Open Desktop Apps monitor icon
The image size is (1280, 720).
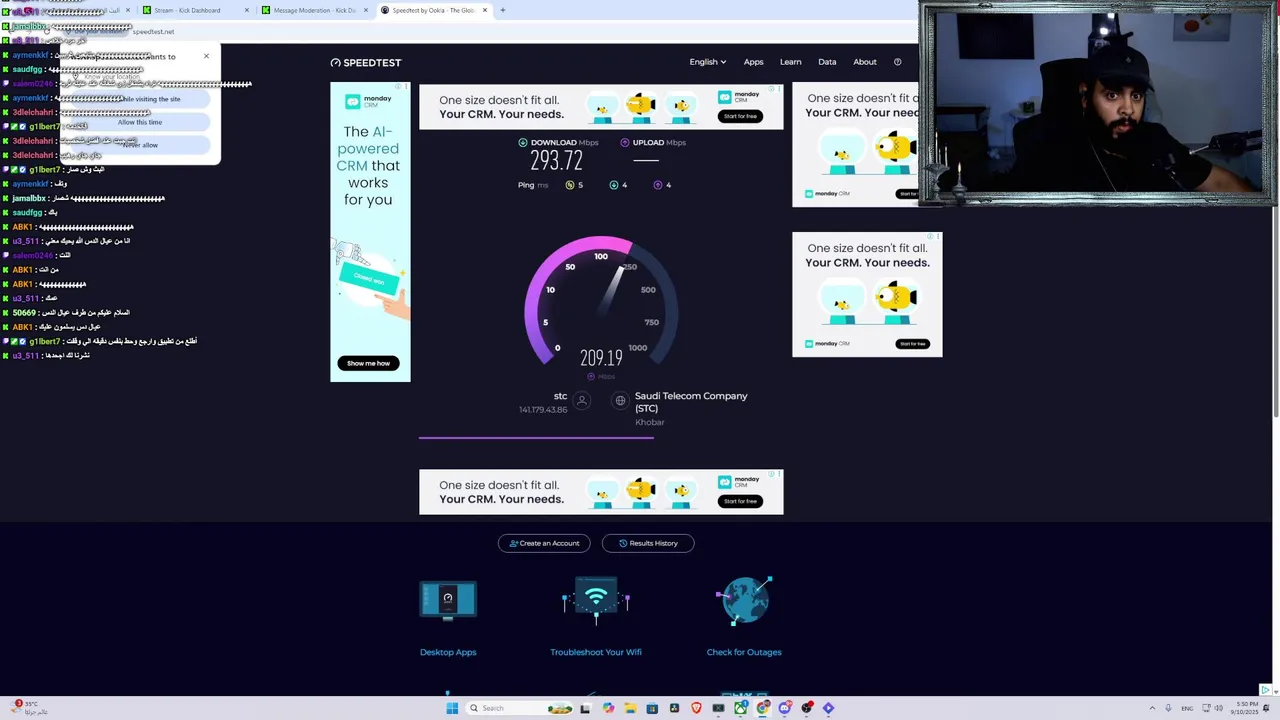pos(448,600)
